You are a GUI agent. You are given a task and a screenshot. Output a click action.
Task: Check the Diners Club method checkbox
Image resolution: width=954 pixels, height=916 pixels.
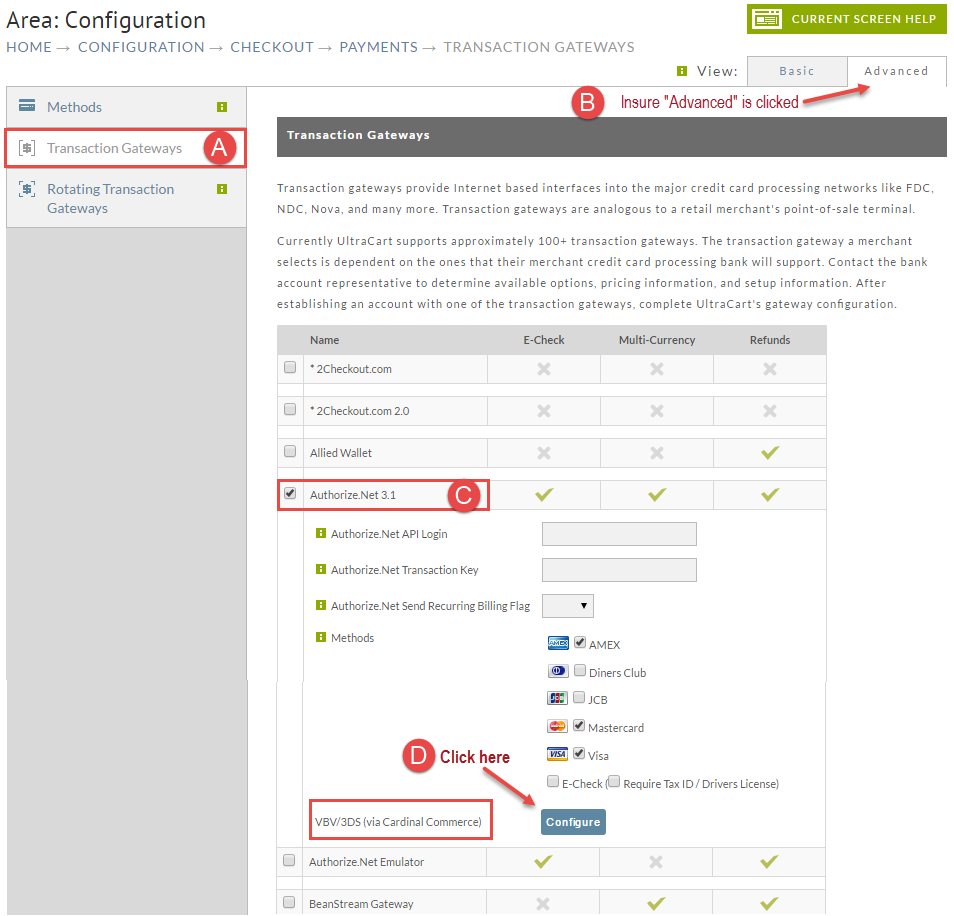580,670
